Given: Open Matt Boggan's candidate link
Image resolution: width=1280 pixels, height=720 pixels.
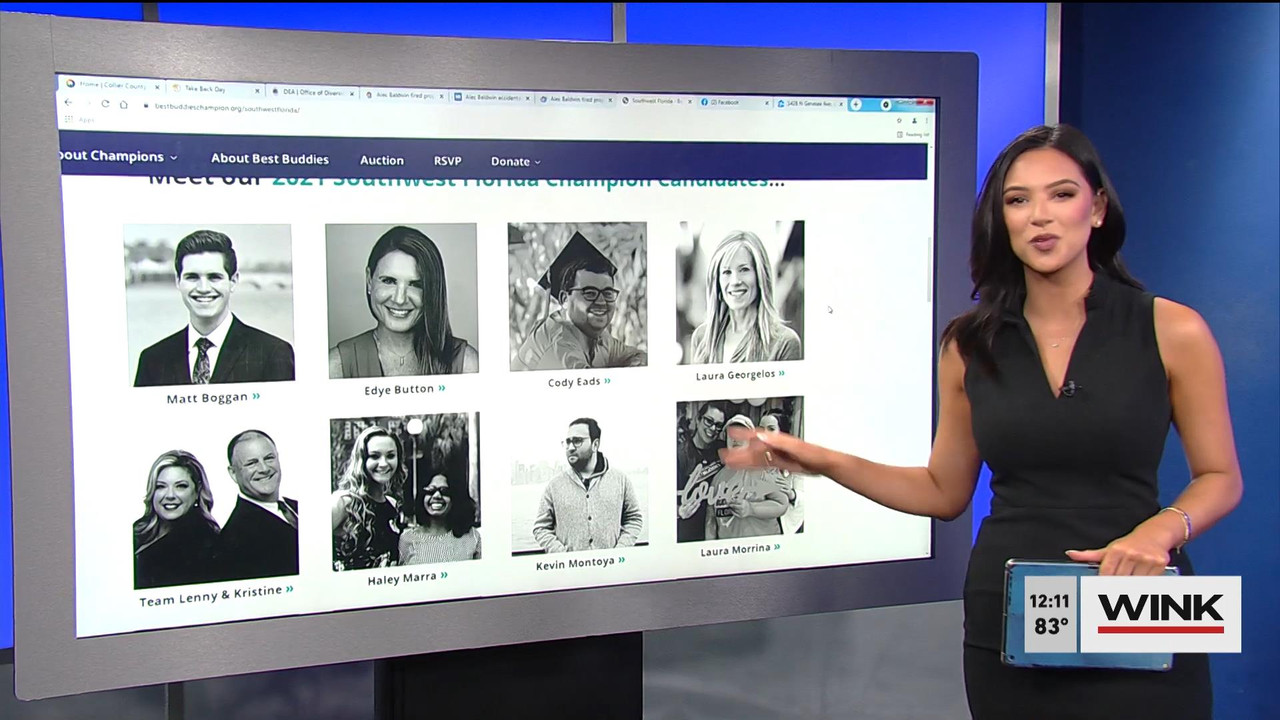Looking at the screenshot, I should (213, 397).
